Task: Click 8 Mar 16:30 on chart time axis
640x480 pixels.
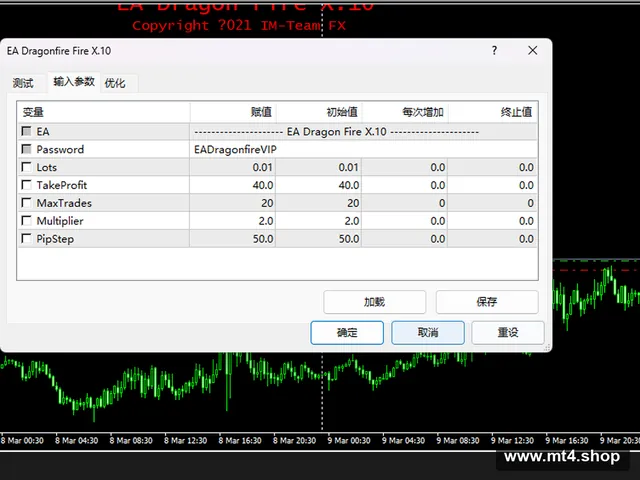Action: [x=240, y=441]
